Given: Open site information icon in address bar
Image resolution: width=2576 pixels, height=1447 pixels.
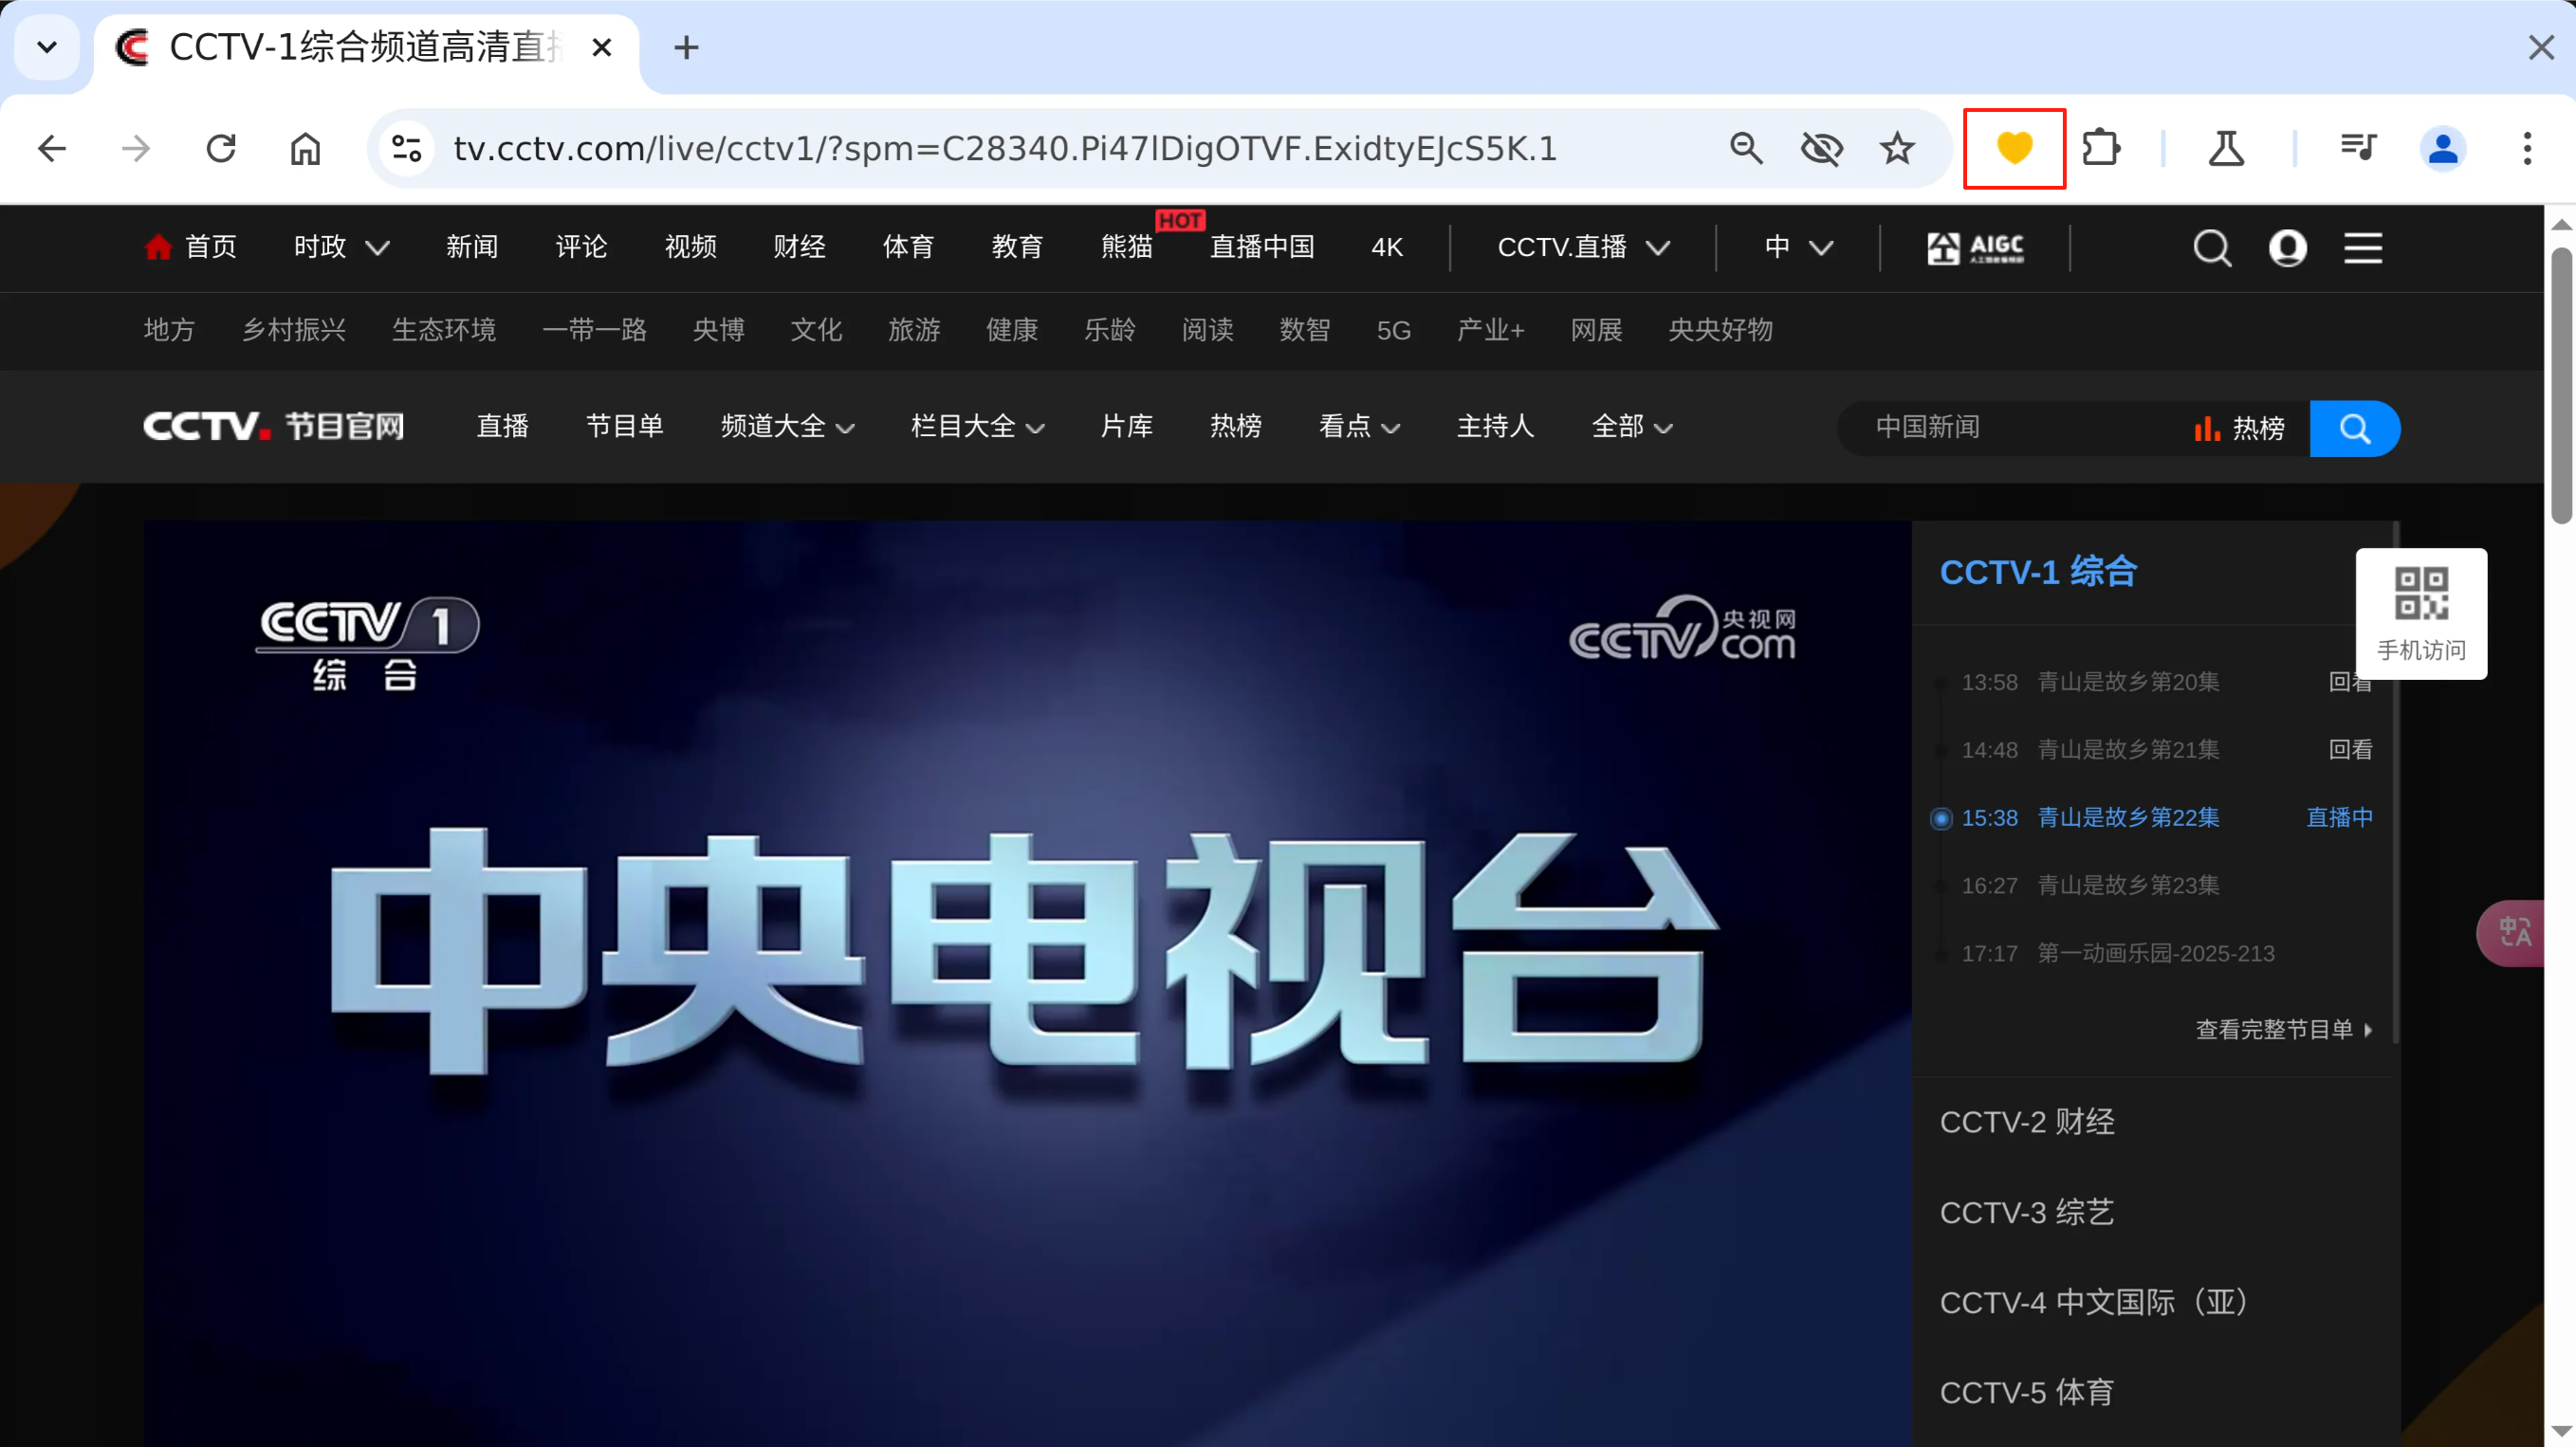Looking at the screenshot, I should 406,148.
